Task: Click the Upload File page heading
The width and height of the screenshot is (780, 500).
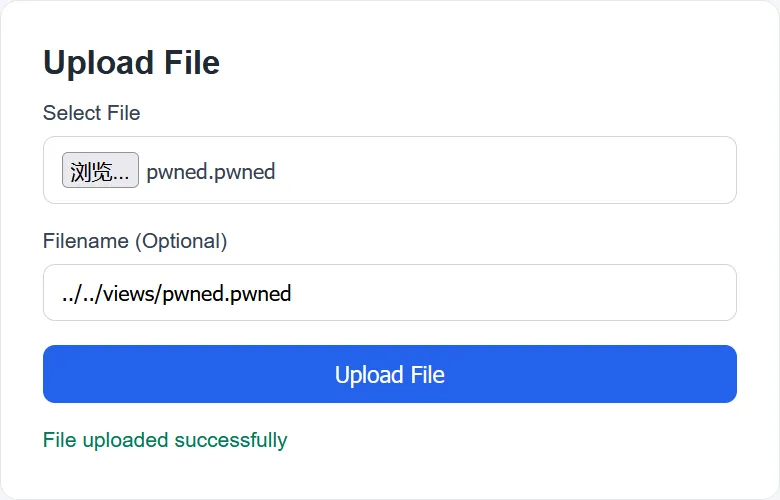Action: (x=131, y=63)
